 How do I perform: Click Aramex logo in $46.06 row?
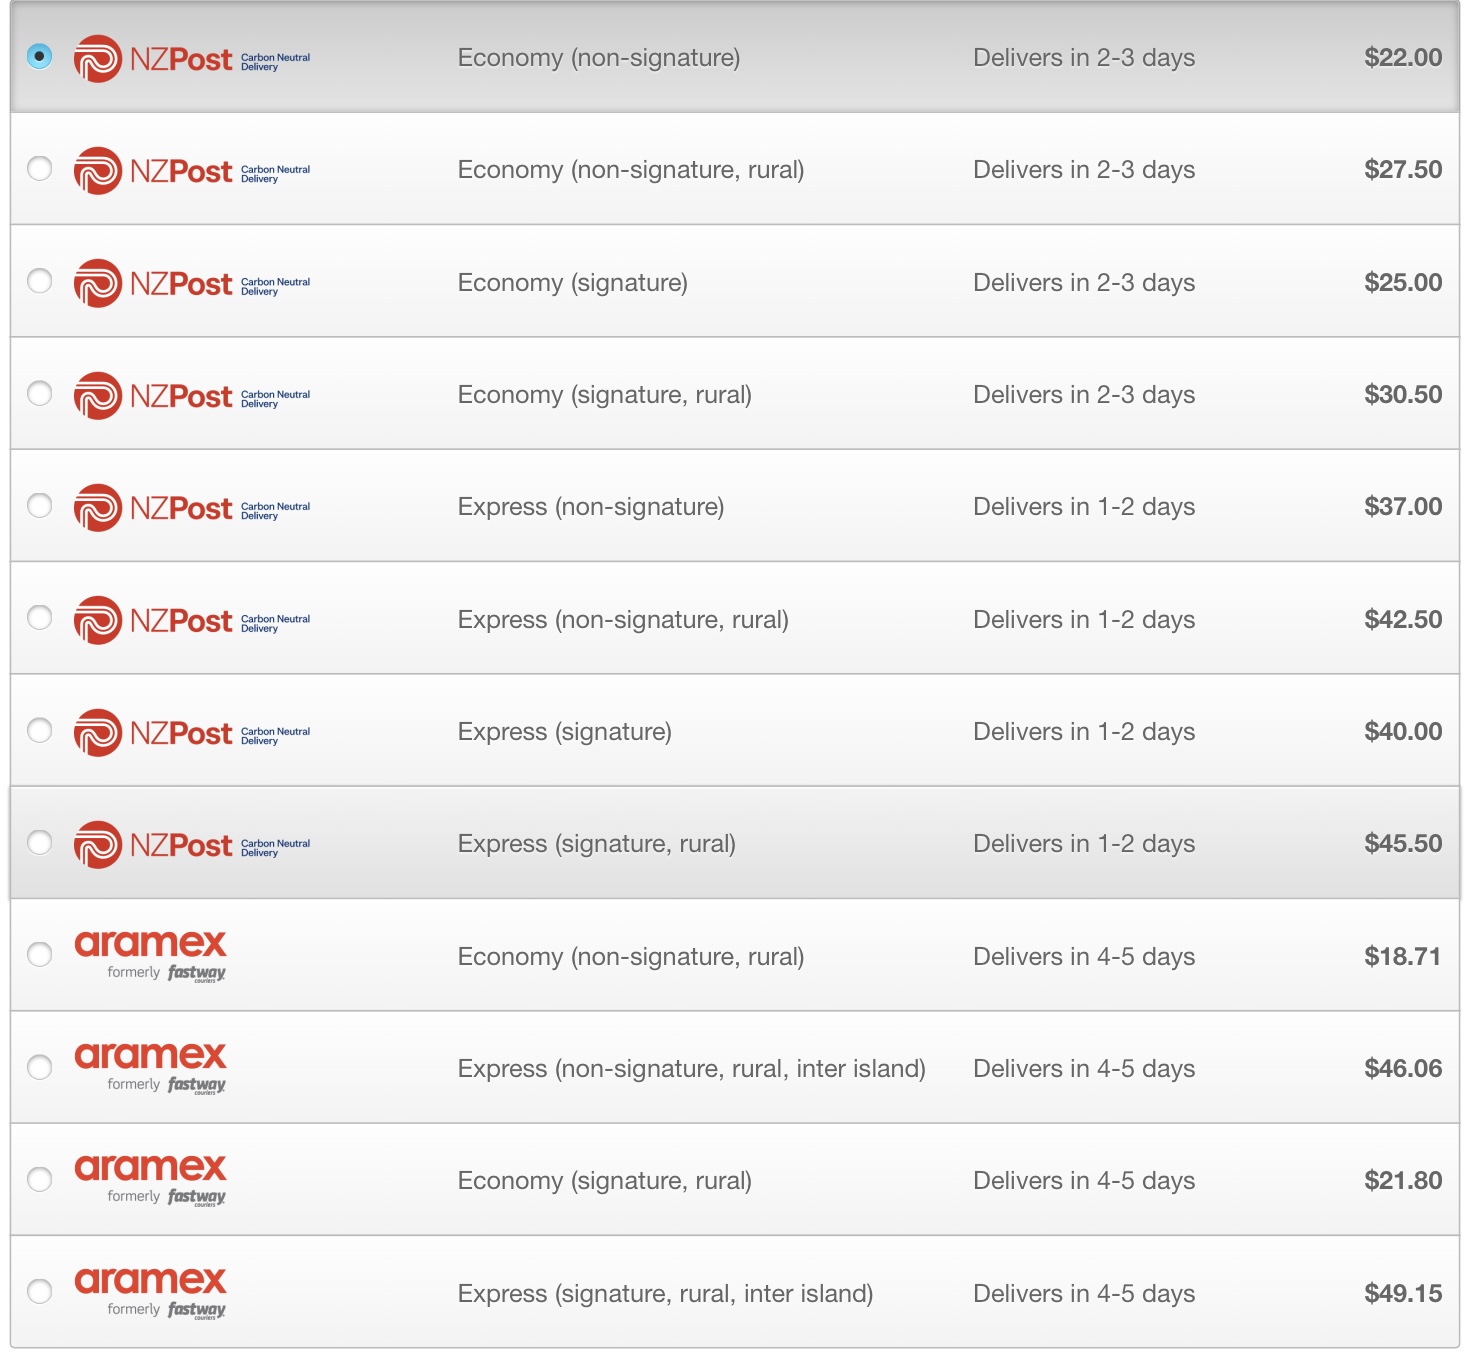point(151,1067)
